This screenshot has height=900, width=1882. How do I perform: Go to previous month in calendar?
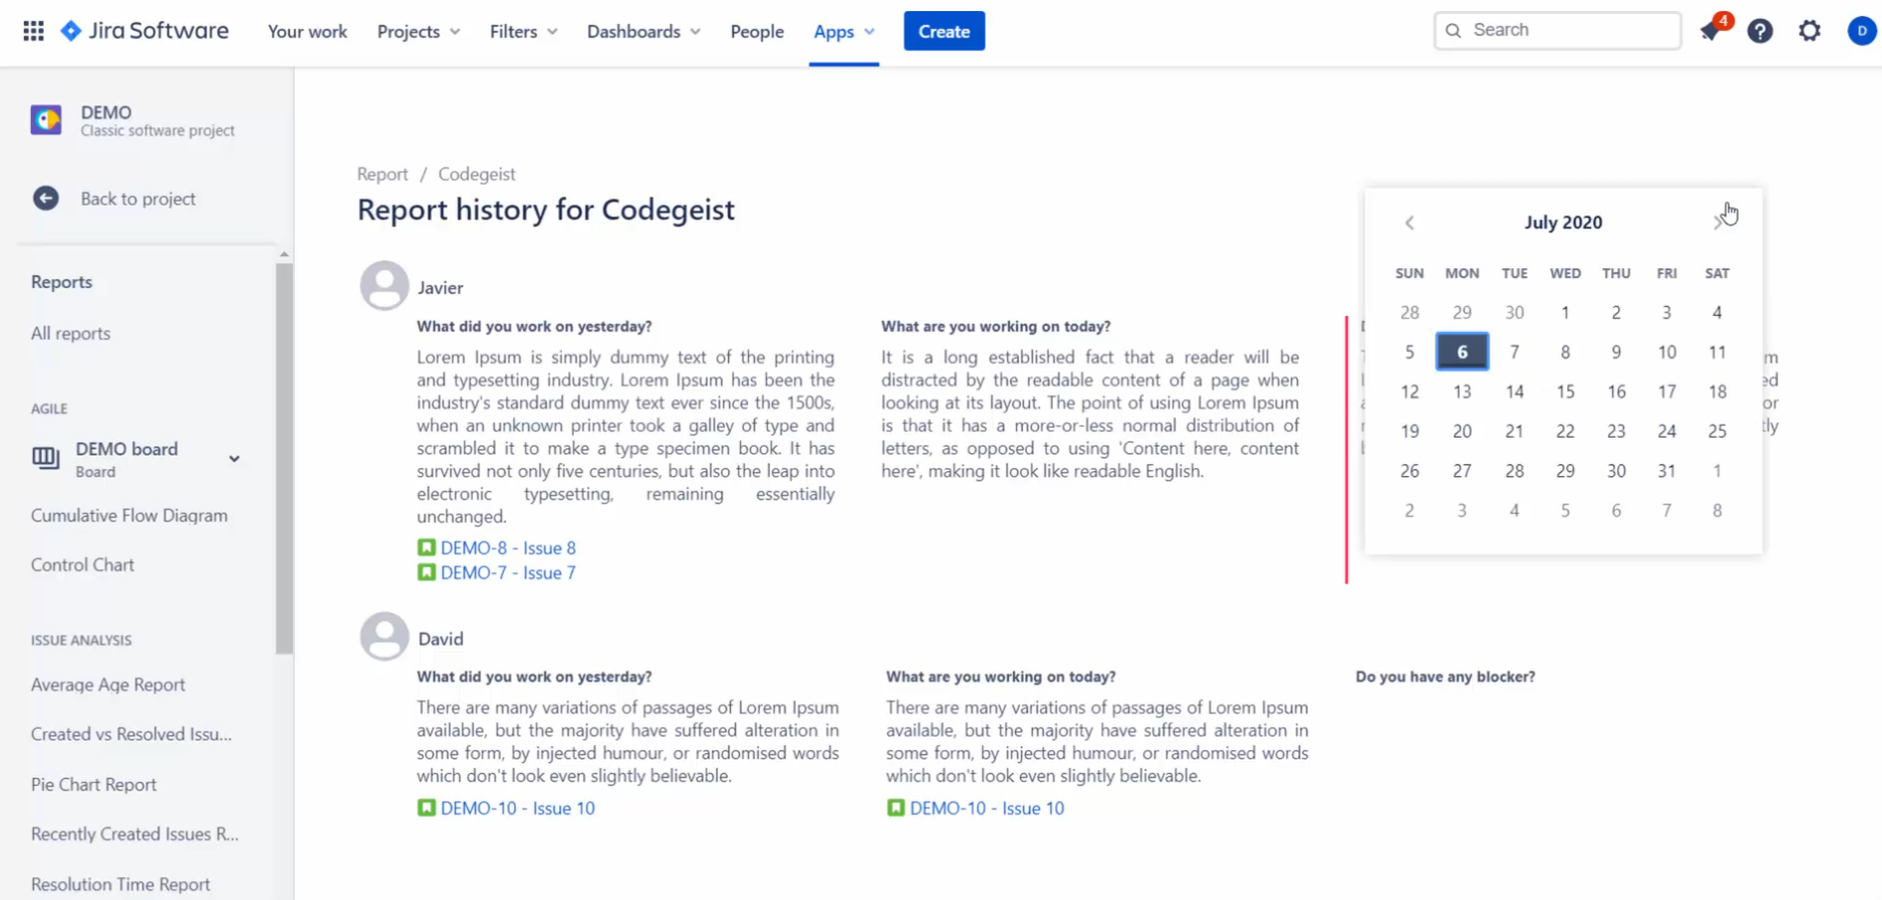point(1409,223)
